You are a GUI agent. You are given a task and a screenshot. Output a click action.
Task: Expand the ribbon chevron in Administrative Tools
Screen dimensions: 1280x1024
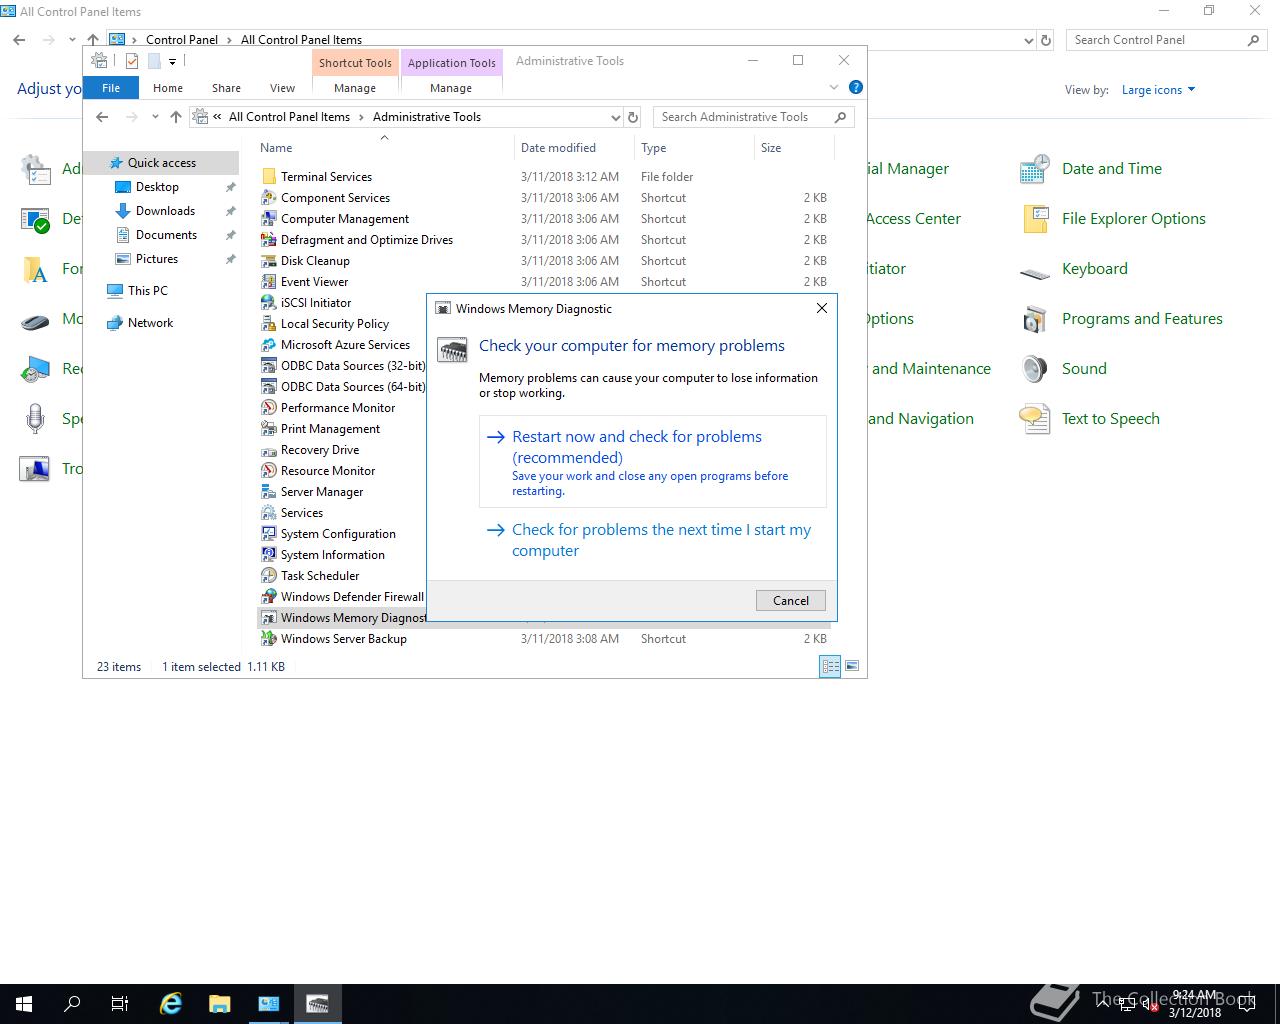[834, 87]
